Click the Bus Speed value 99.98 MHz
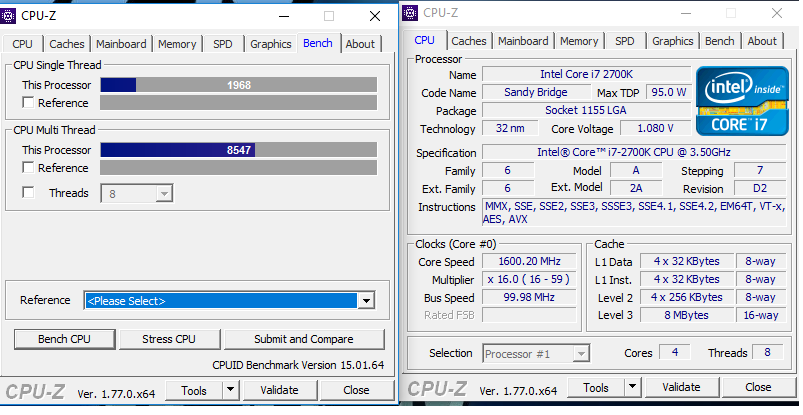This screenshot has width=803, height=415. [530, 297]
